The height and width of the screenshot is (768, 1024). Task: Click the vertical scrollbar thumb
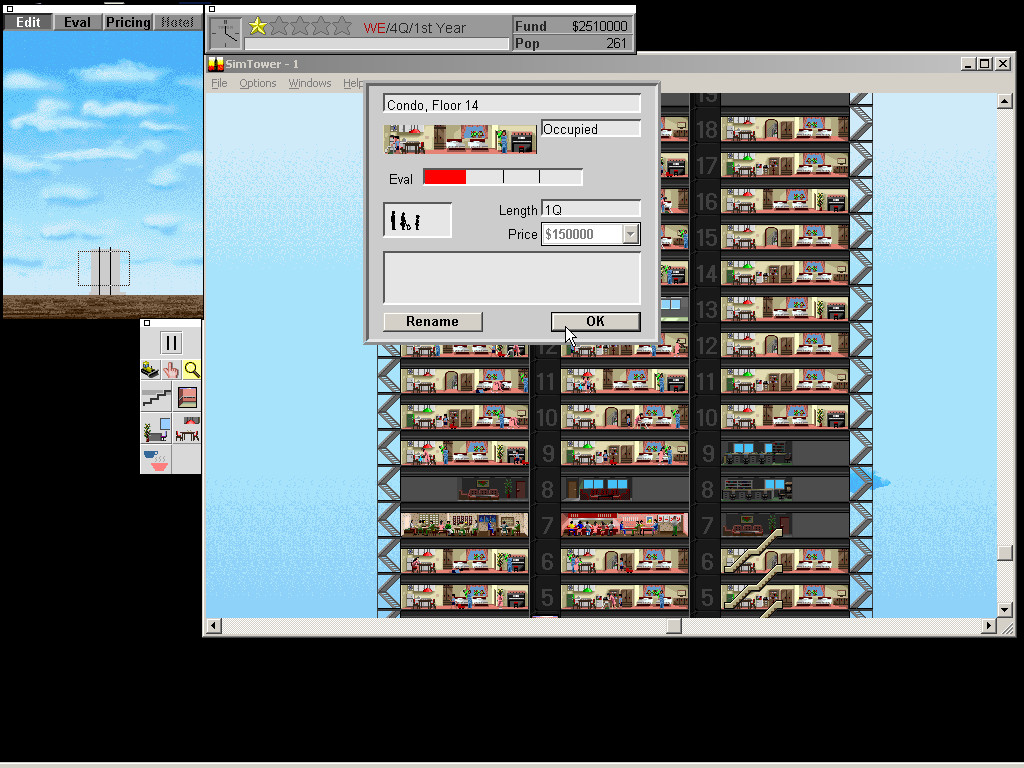click(x=1005, y=552)
